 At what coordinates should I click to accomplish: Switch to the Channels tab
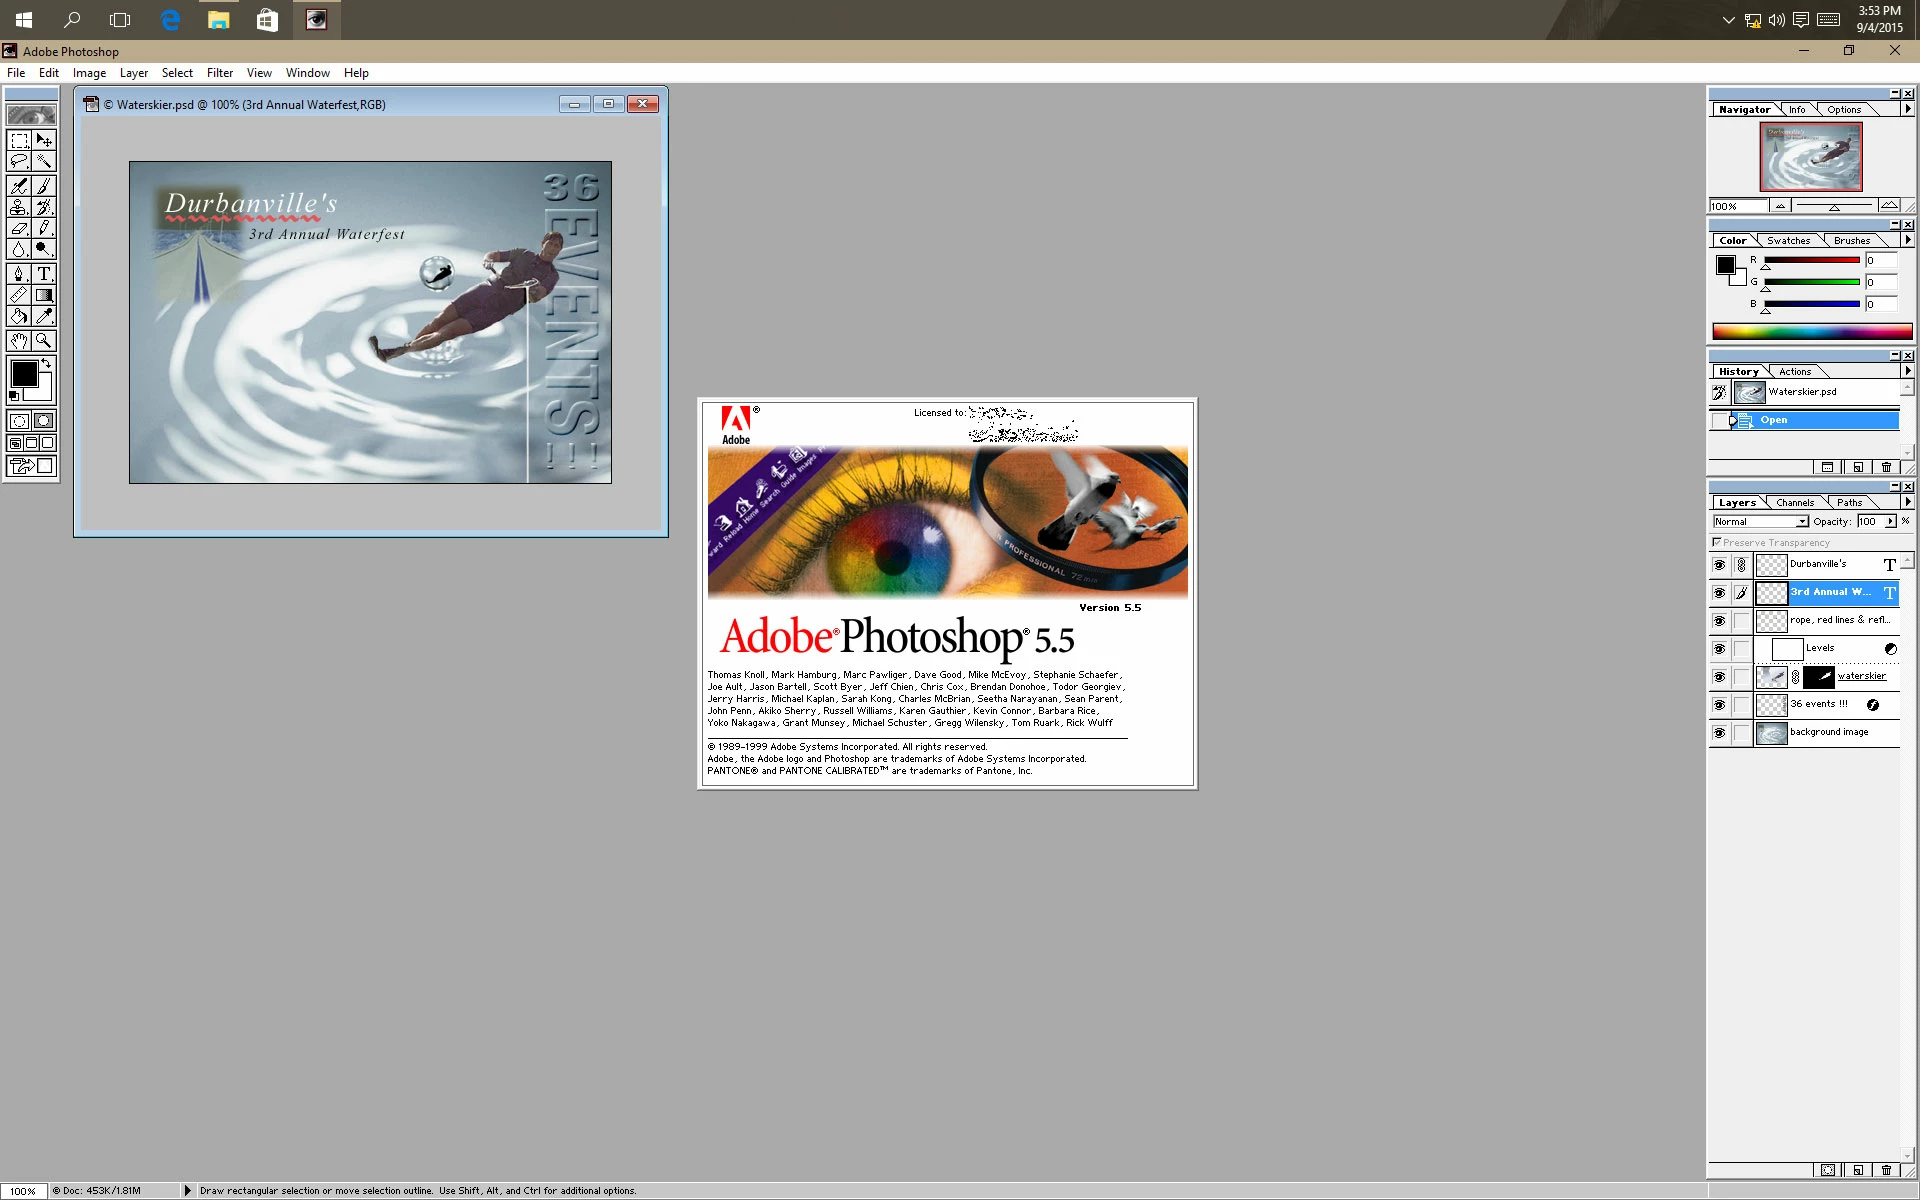coord(1795,503)
